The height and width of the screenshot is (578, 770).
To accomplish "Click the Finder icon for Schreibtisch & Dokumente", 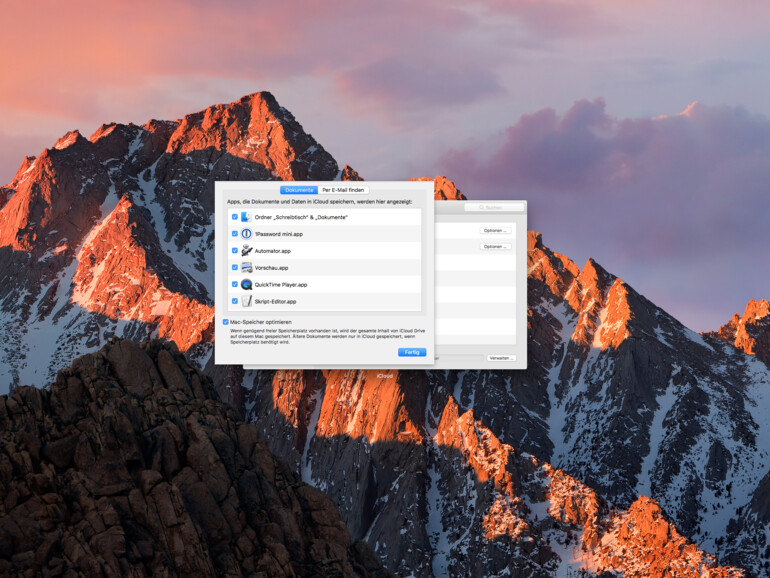I will pyautogui.click(x=246, y=217).
